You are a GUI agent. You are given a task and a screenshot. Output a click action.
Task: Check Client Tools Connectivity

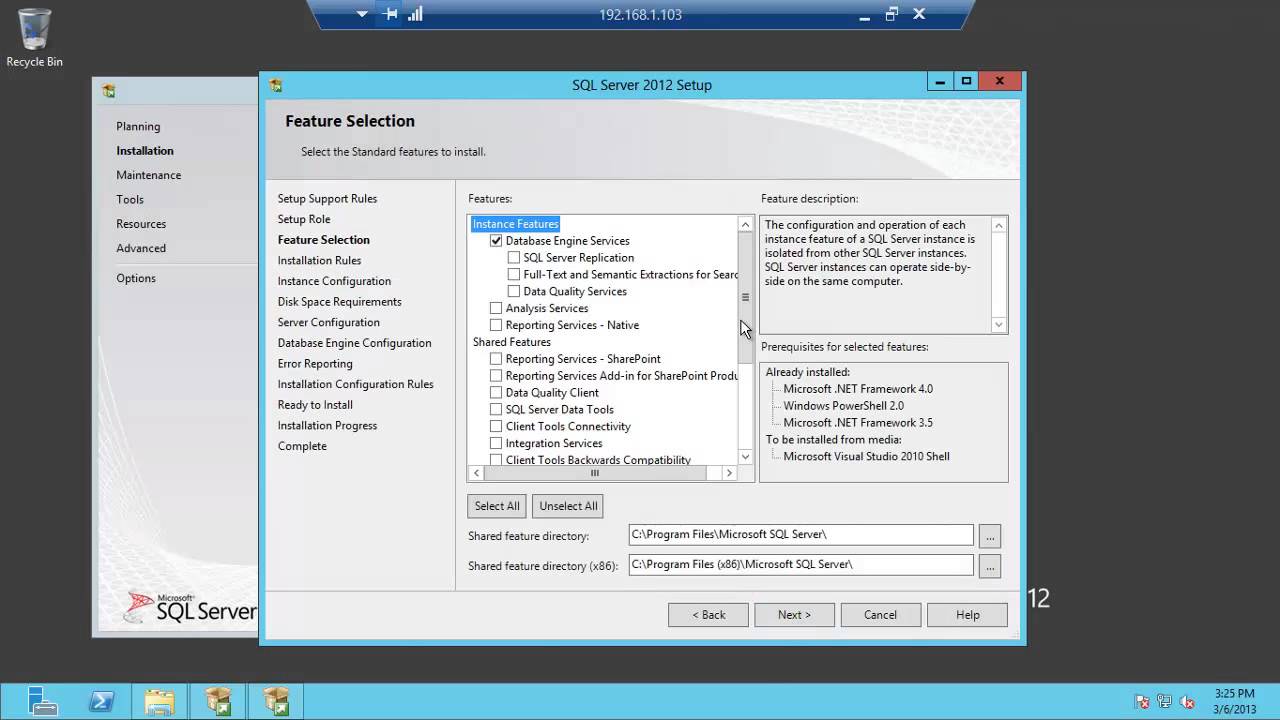[496, 427]
